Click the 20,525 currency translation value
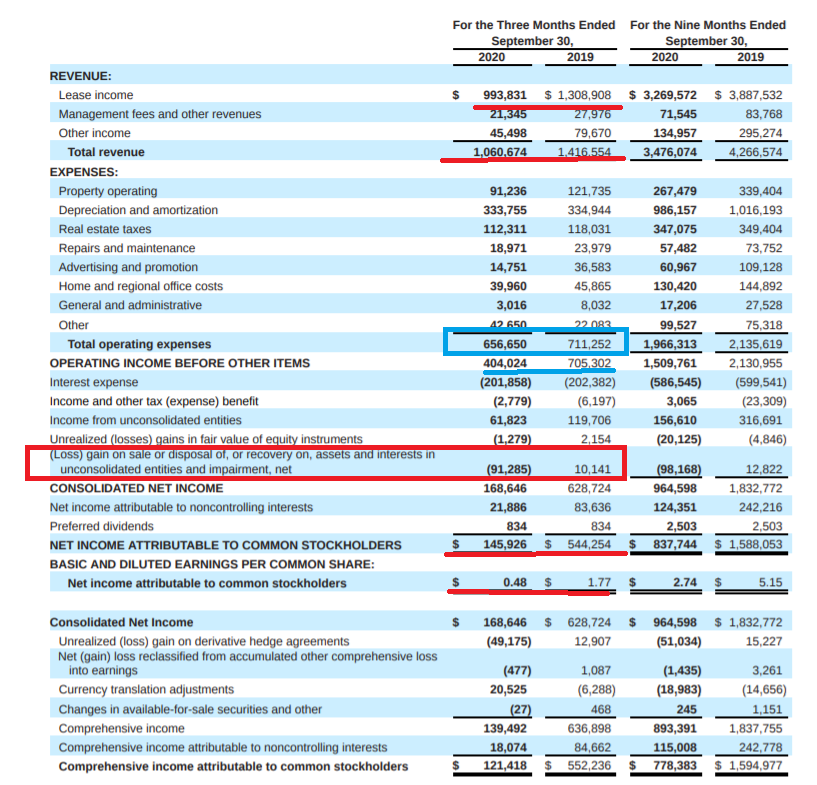817x785 pixels. pos(508,690)
